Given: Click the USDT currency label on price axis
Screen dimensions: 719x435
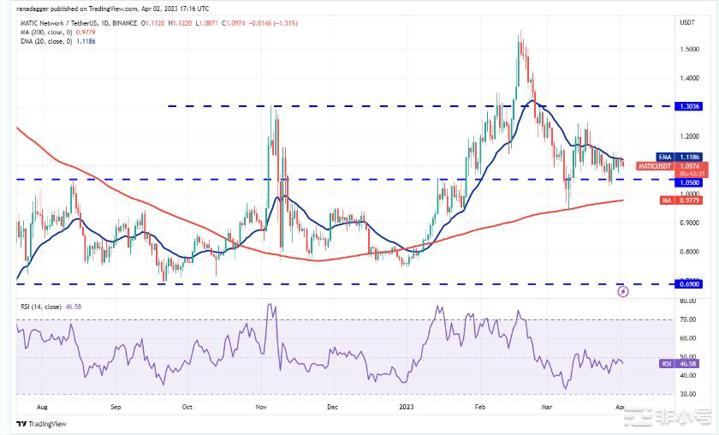Looking at the screenshot, I should 687,22.
